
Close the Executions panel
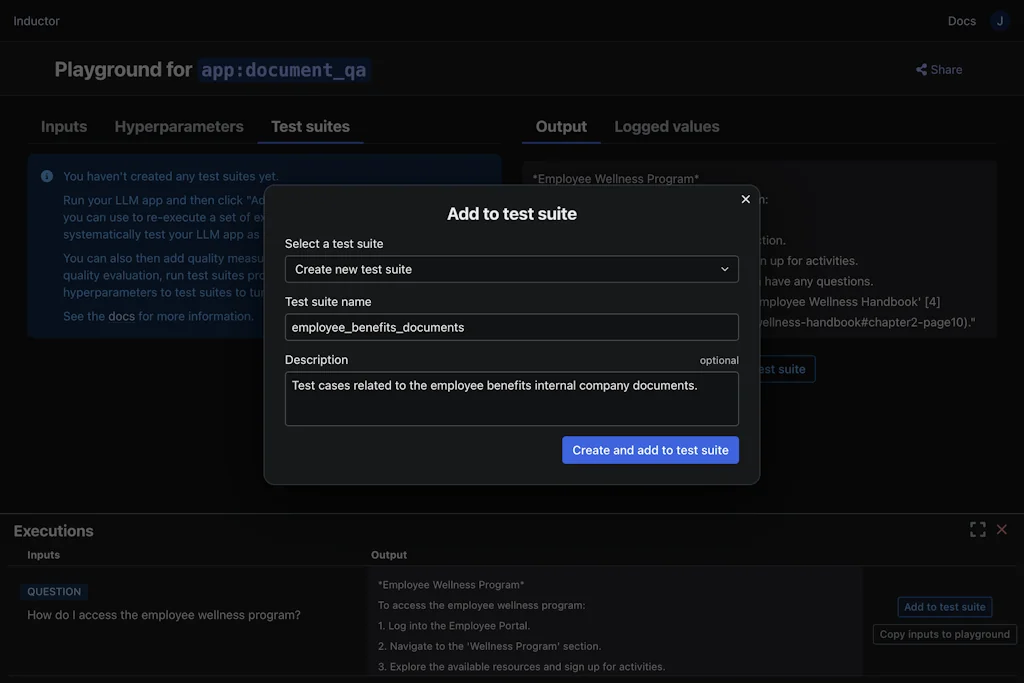click(x=1002, y=529)
